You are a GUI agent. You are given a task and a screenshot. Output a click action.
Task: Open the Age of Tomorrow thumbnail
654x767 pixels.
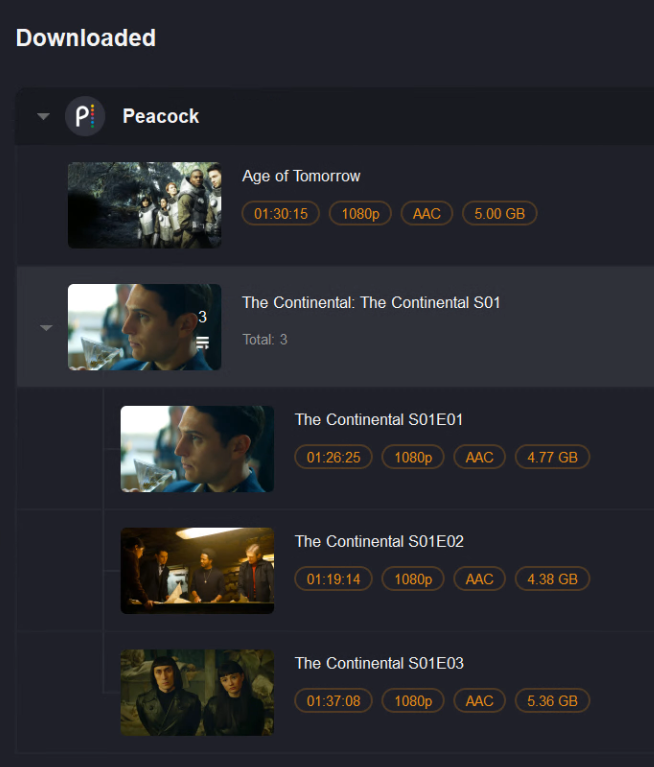[x=144, y=205]
